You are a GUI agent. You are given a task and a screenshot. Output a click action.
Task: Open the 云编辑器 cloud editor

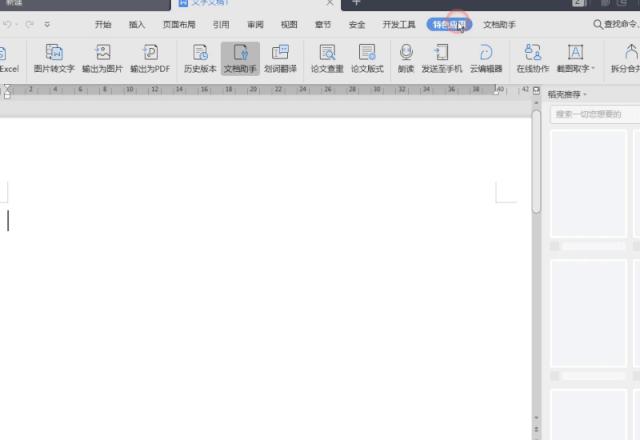coord(486,59)
